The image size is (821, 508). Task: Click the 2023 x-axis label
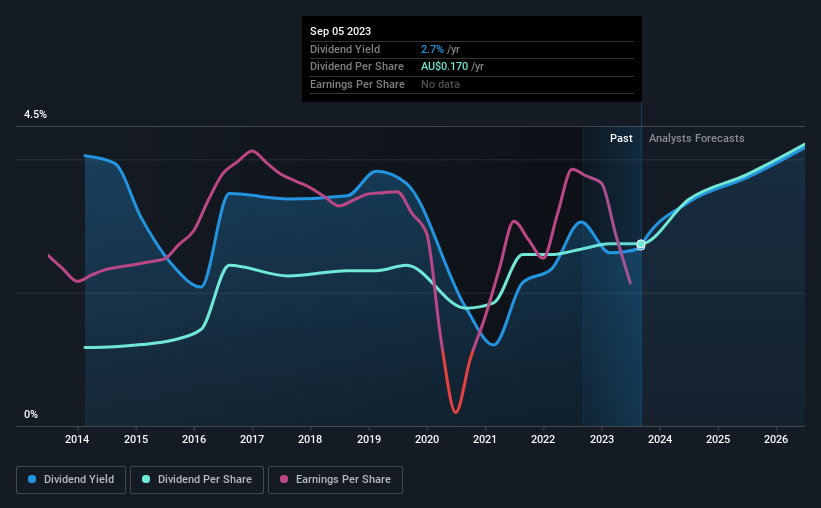point(602,439)
